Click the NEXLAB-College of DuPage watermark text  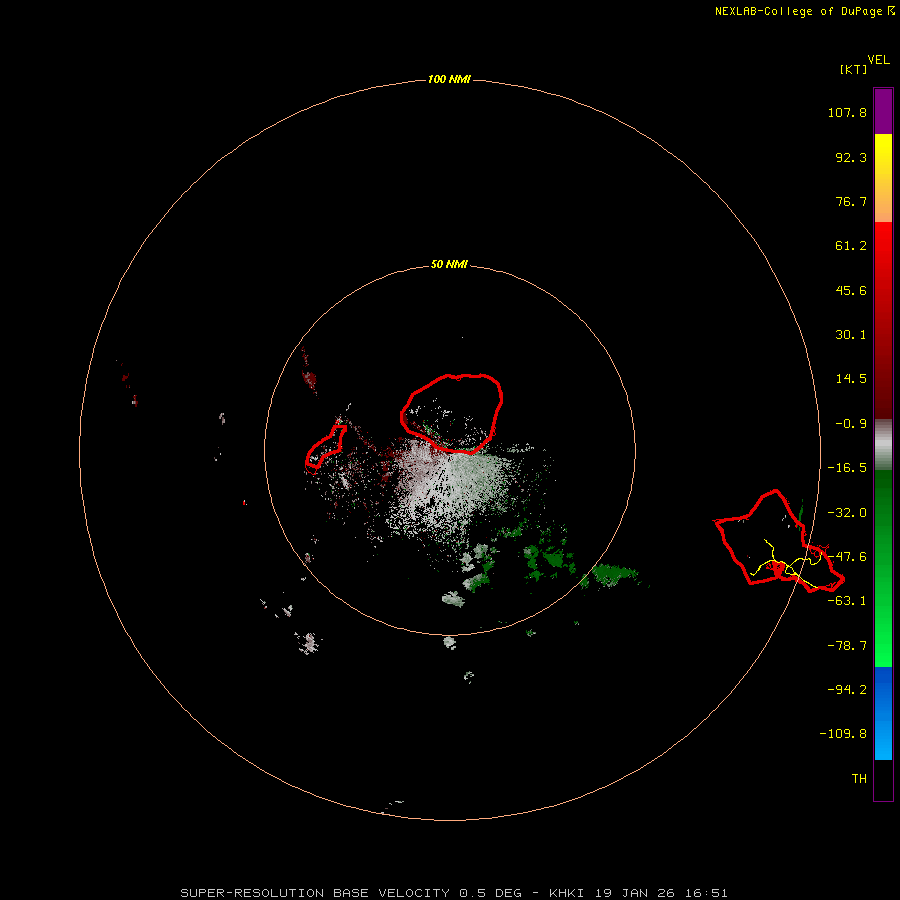[x=805, y=11]
